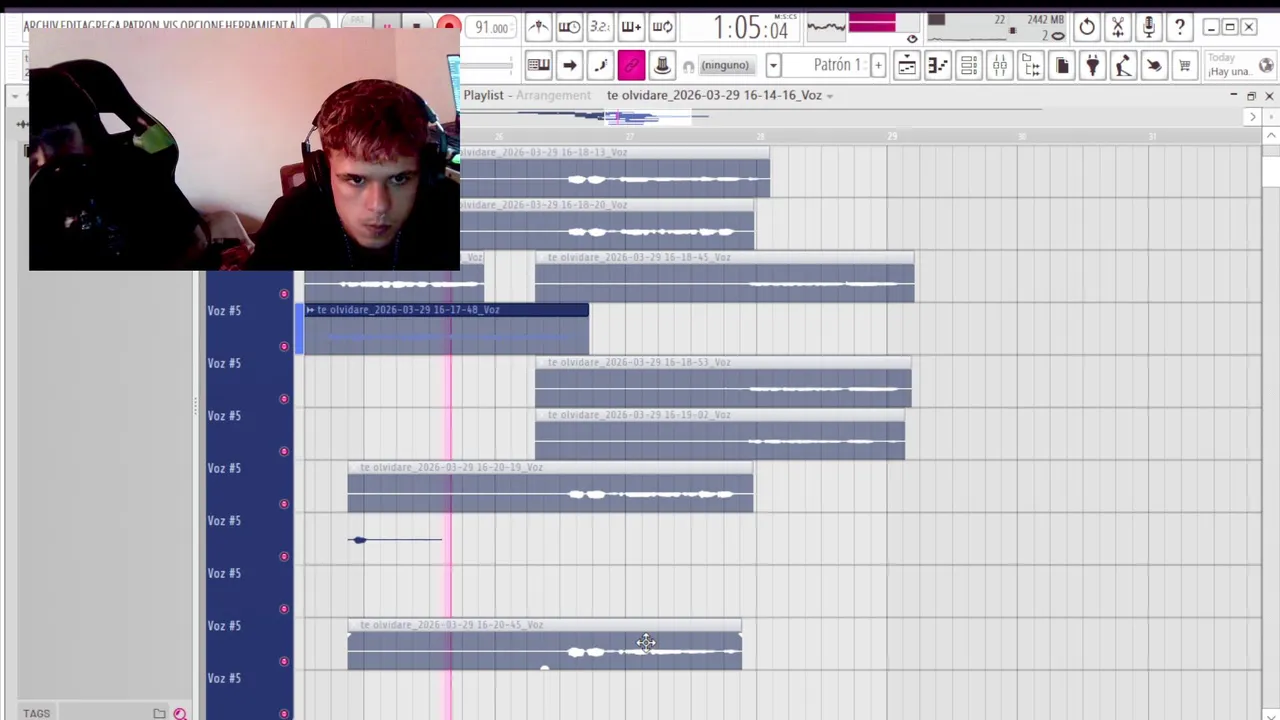The height and width of the screenshot is (720, 1280).
Task: Open the Piano roll view
Action: (x=937, y=66)
